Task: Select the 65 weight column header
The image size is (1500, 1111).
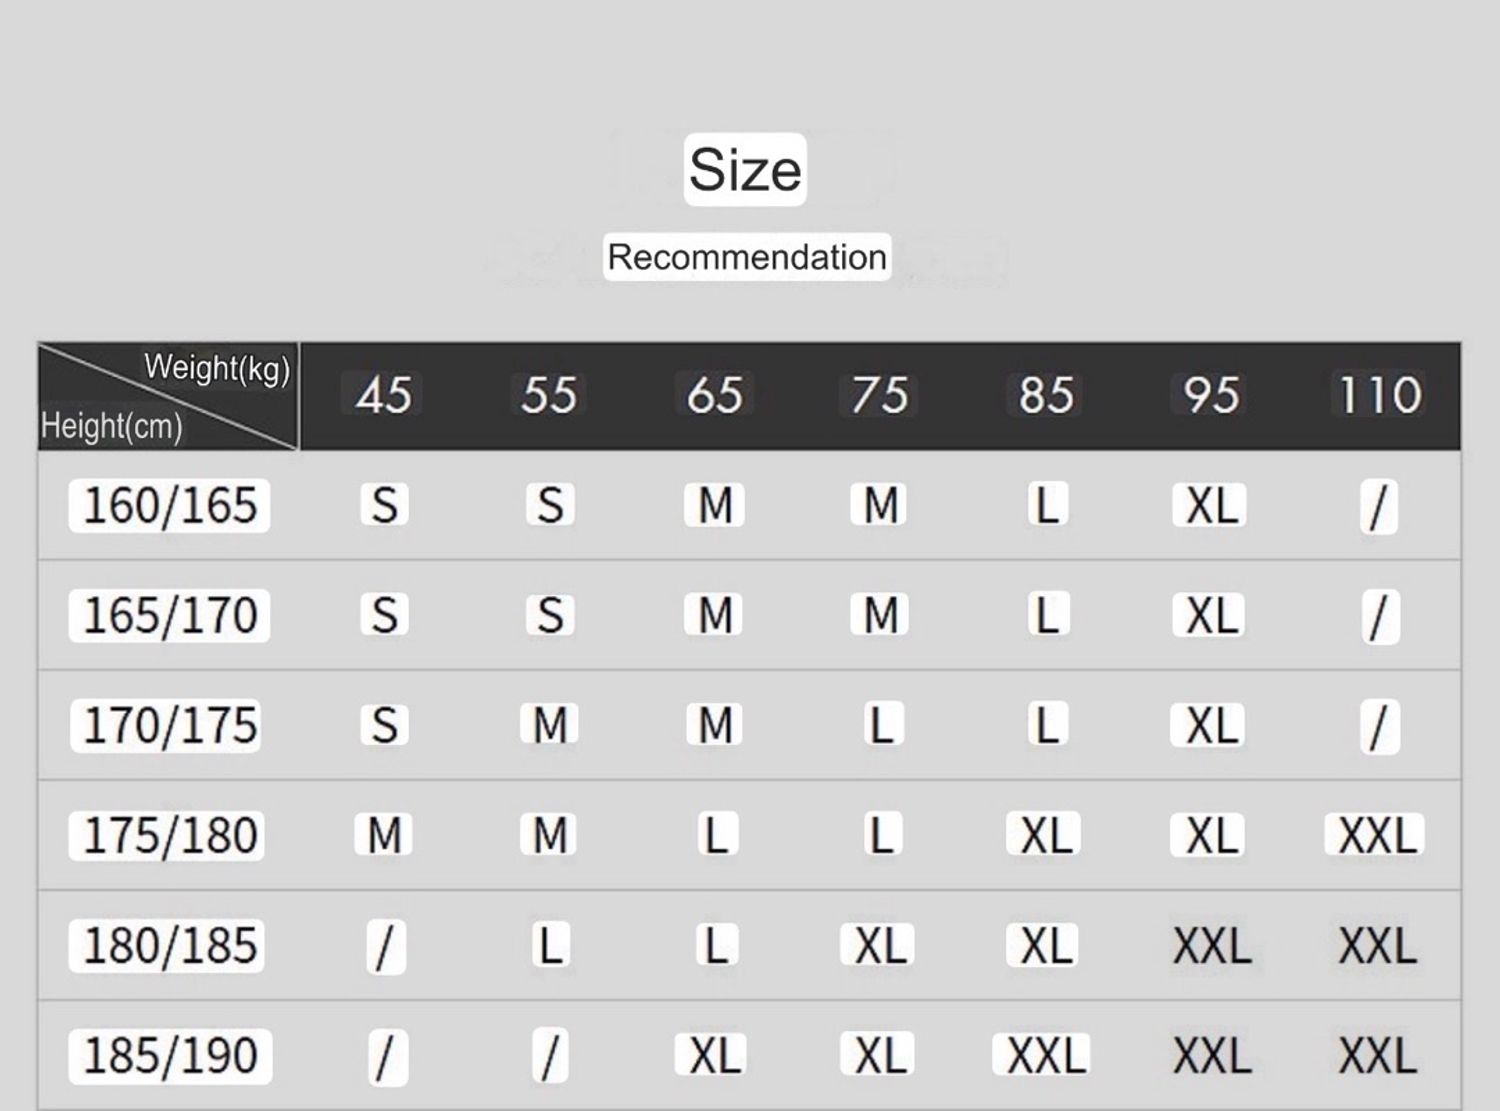Action: click(714, 395)
